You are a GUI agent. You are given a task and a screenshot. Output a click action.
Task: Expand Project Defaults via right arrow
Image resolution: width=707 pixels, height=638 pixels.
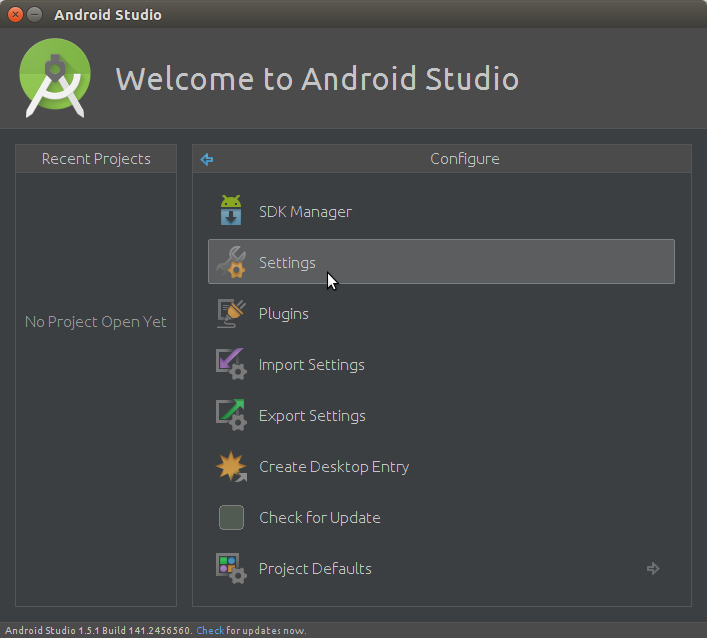(x=653, y=569)
